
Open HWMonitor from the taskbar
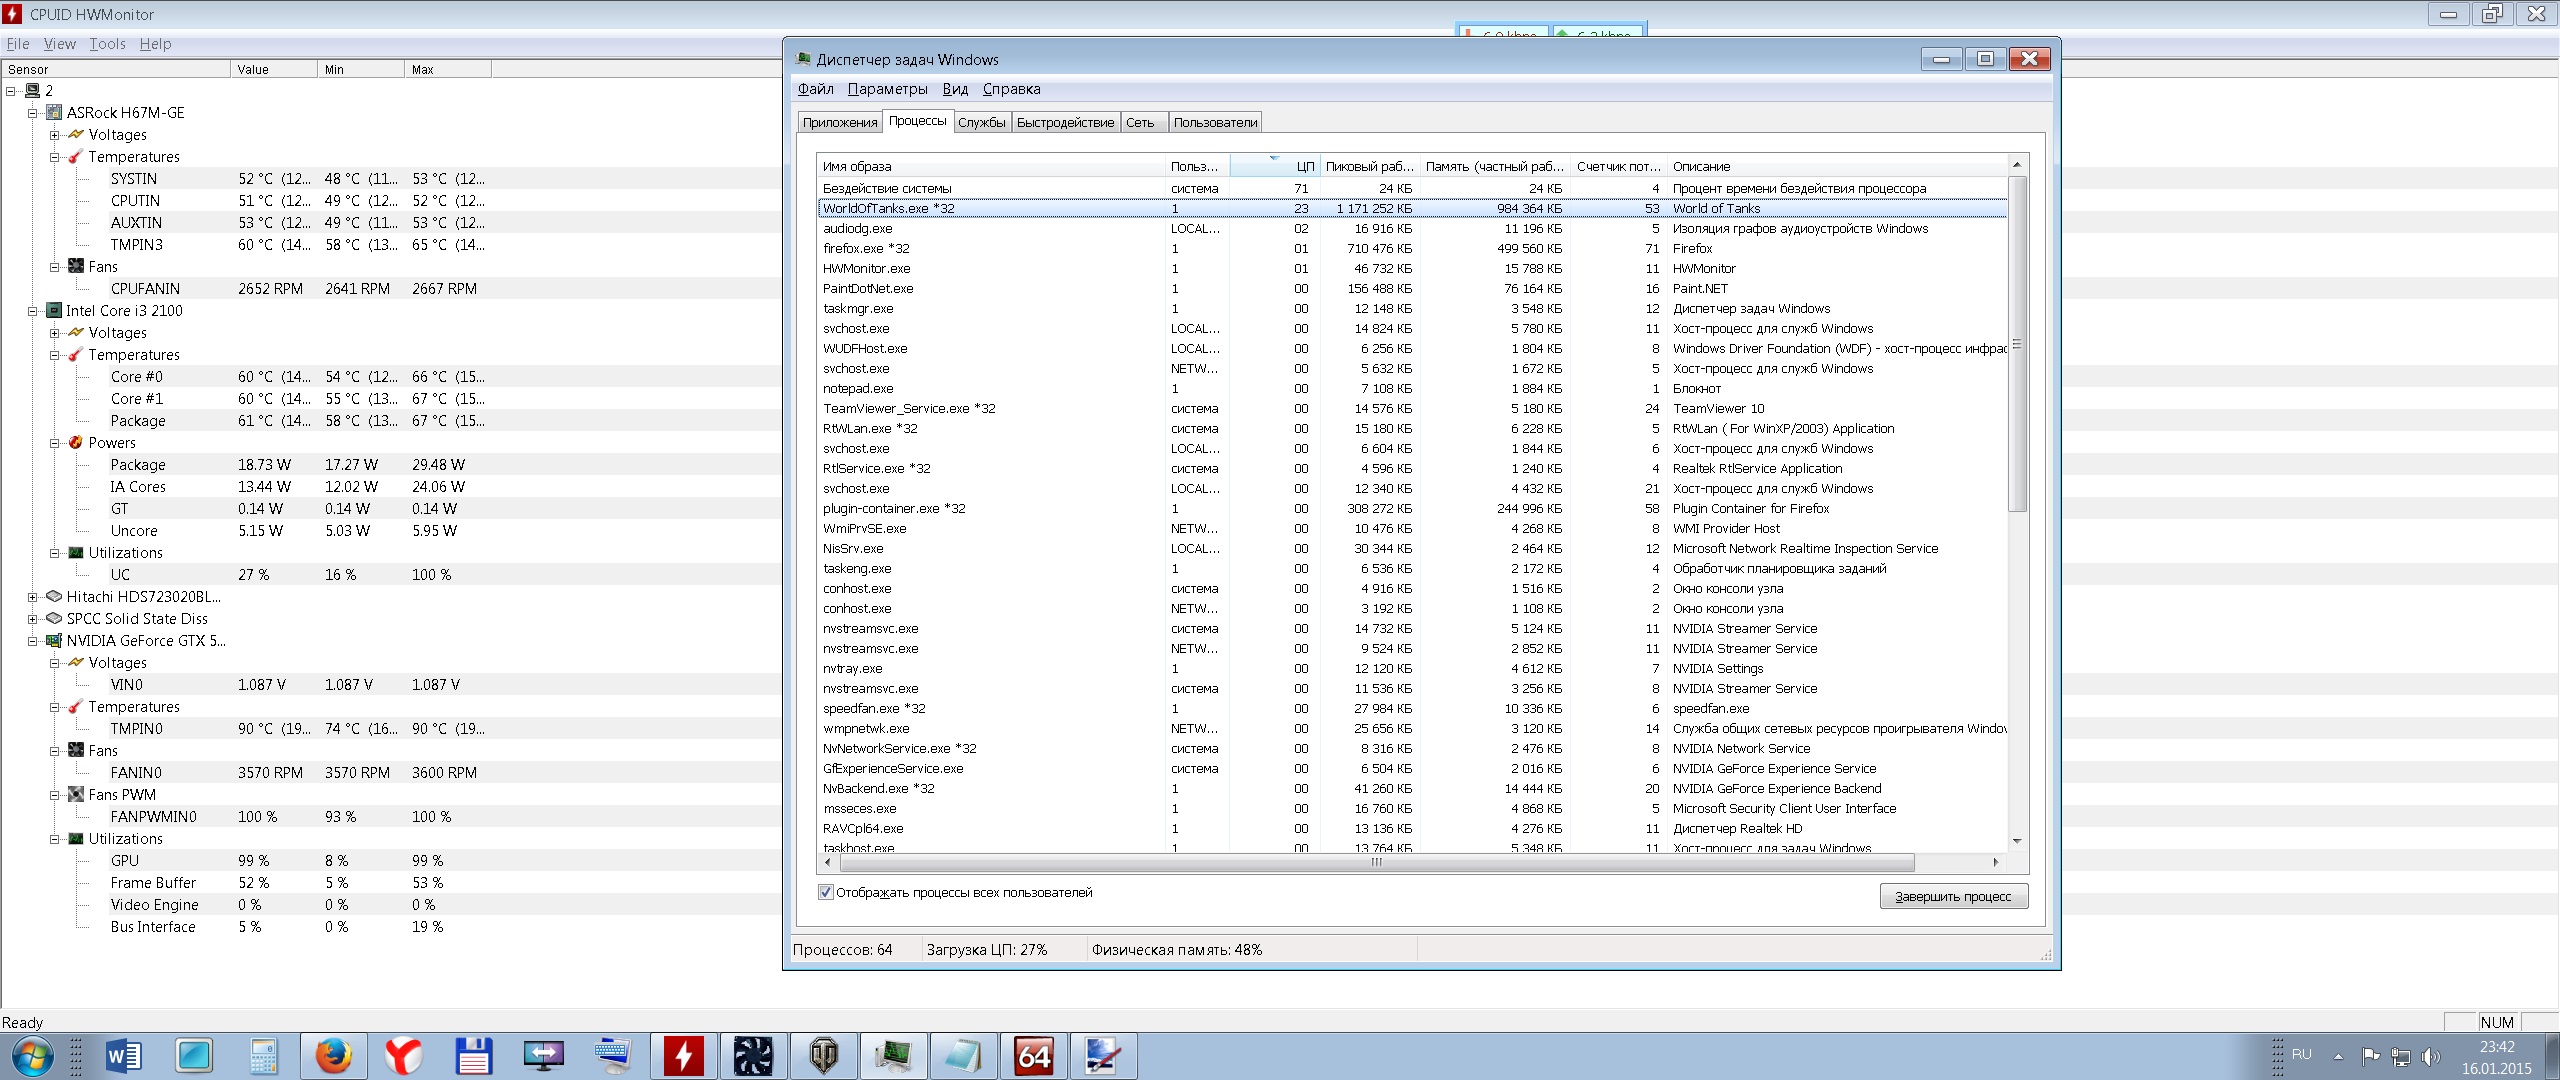(683, 1056)
